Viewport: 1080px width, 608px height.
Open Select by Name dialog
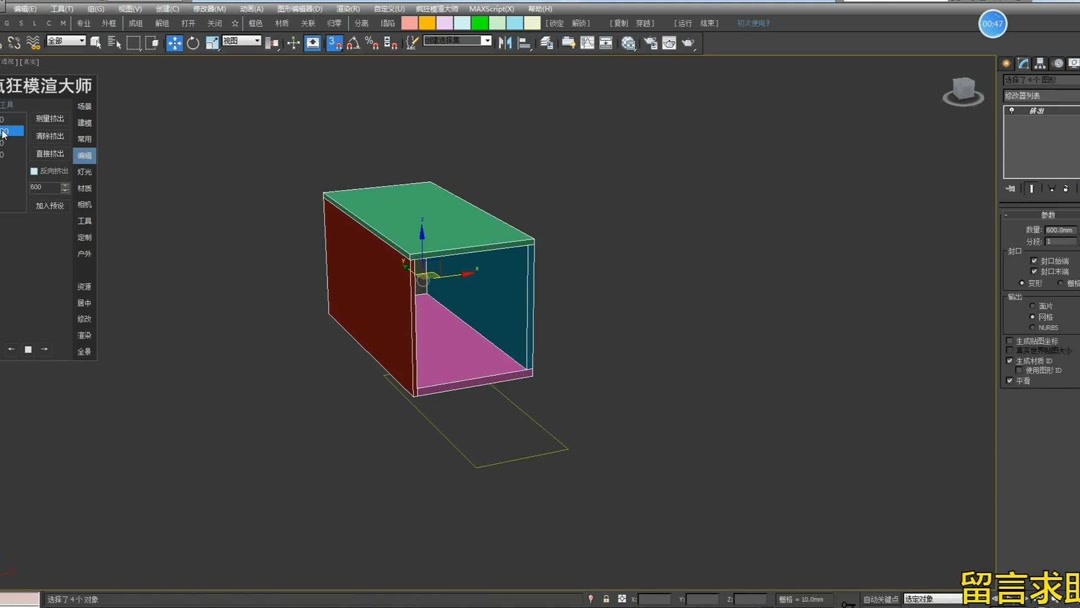112,43
